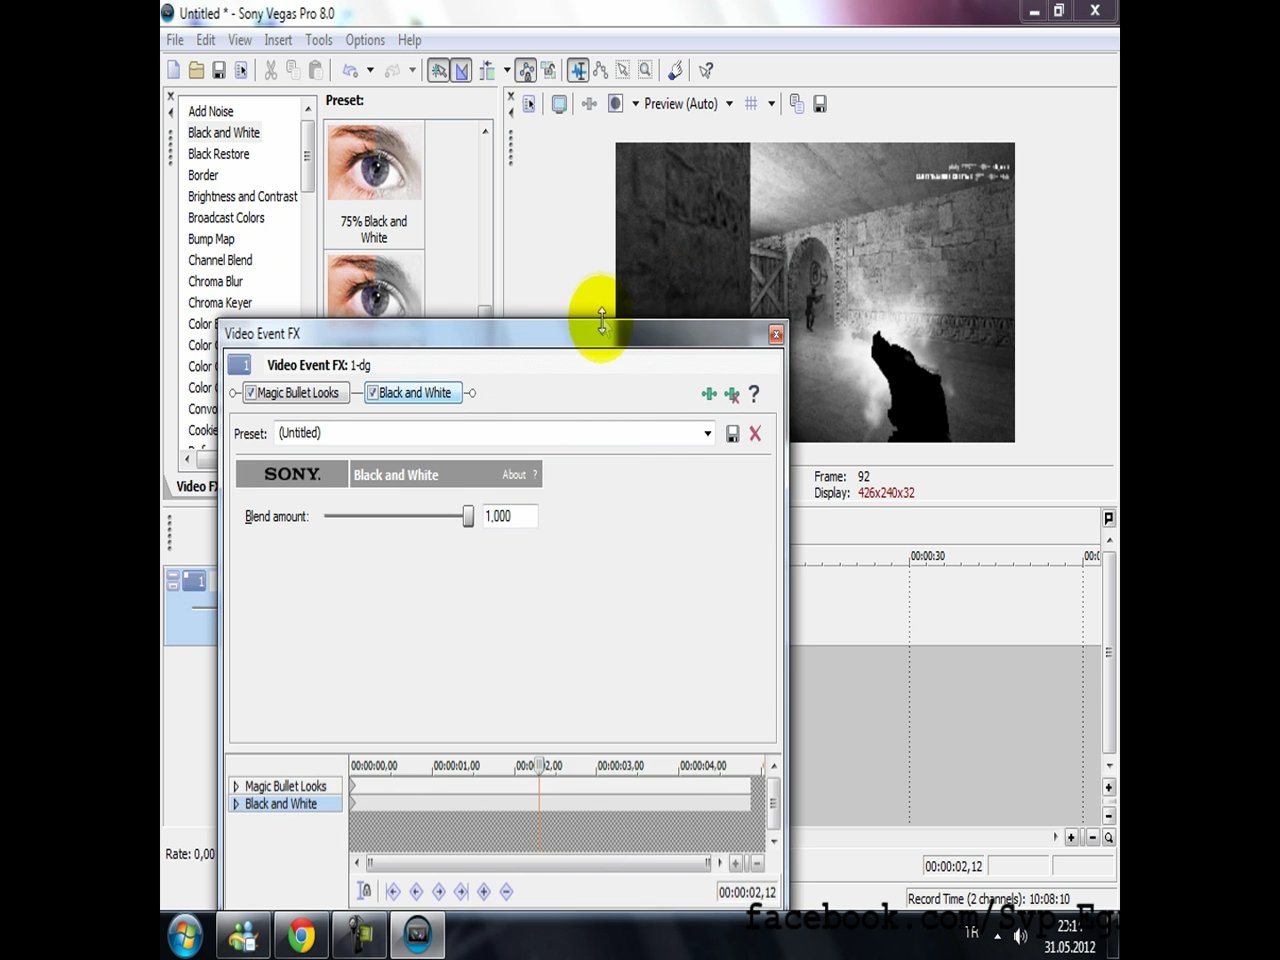This screenshot has height=960, width=1280.
Task: Select the Zoom Edit tool magnifier
Action: click(x=646, y=70)
